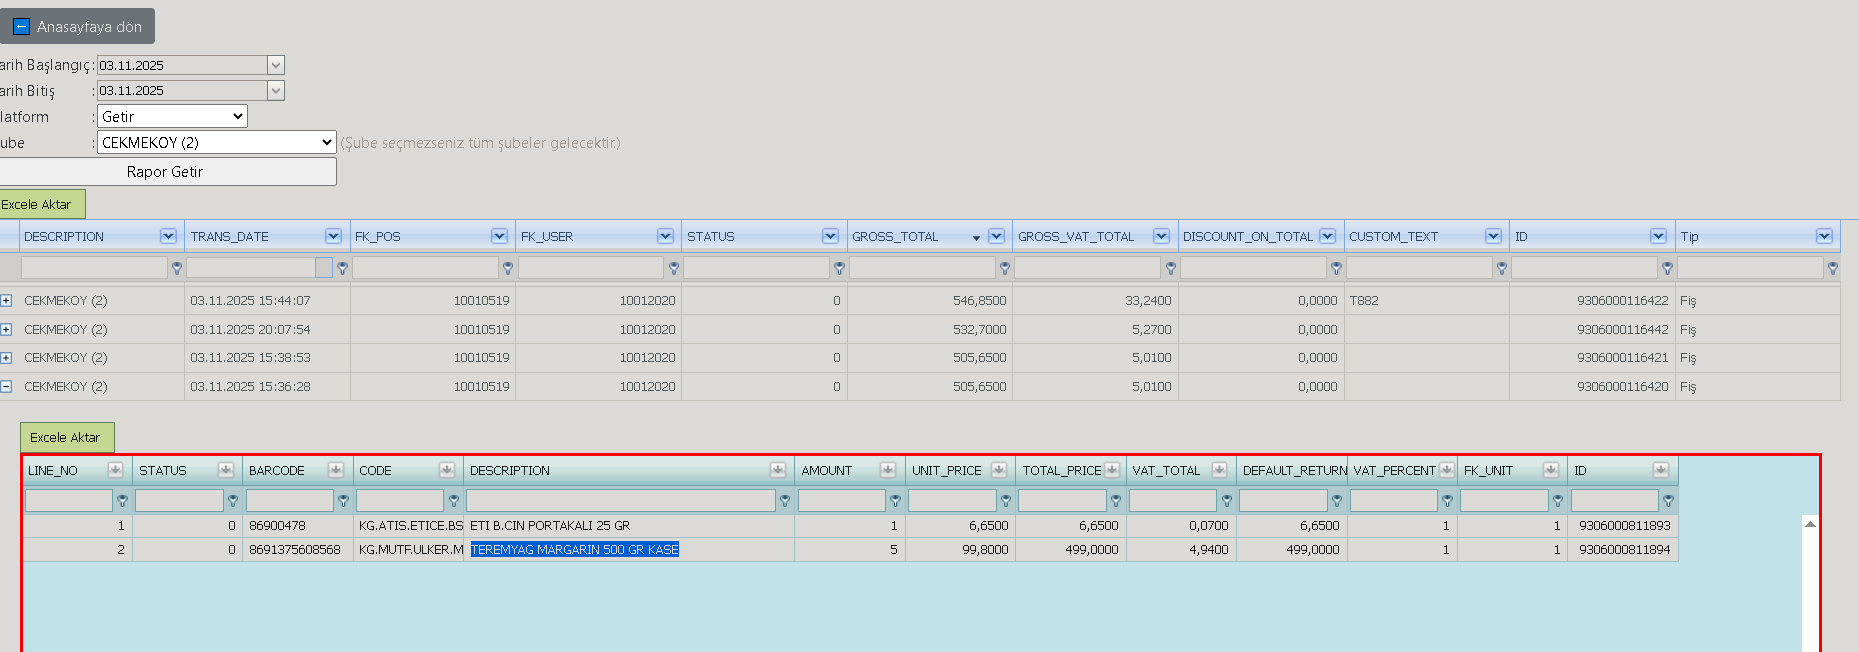Click the scroll up arrow in detail grid
Screen dimensions: 1859x652
(x=1810, y=524)
